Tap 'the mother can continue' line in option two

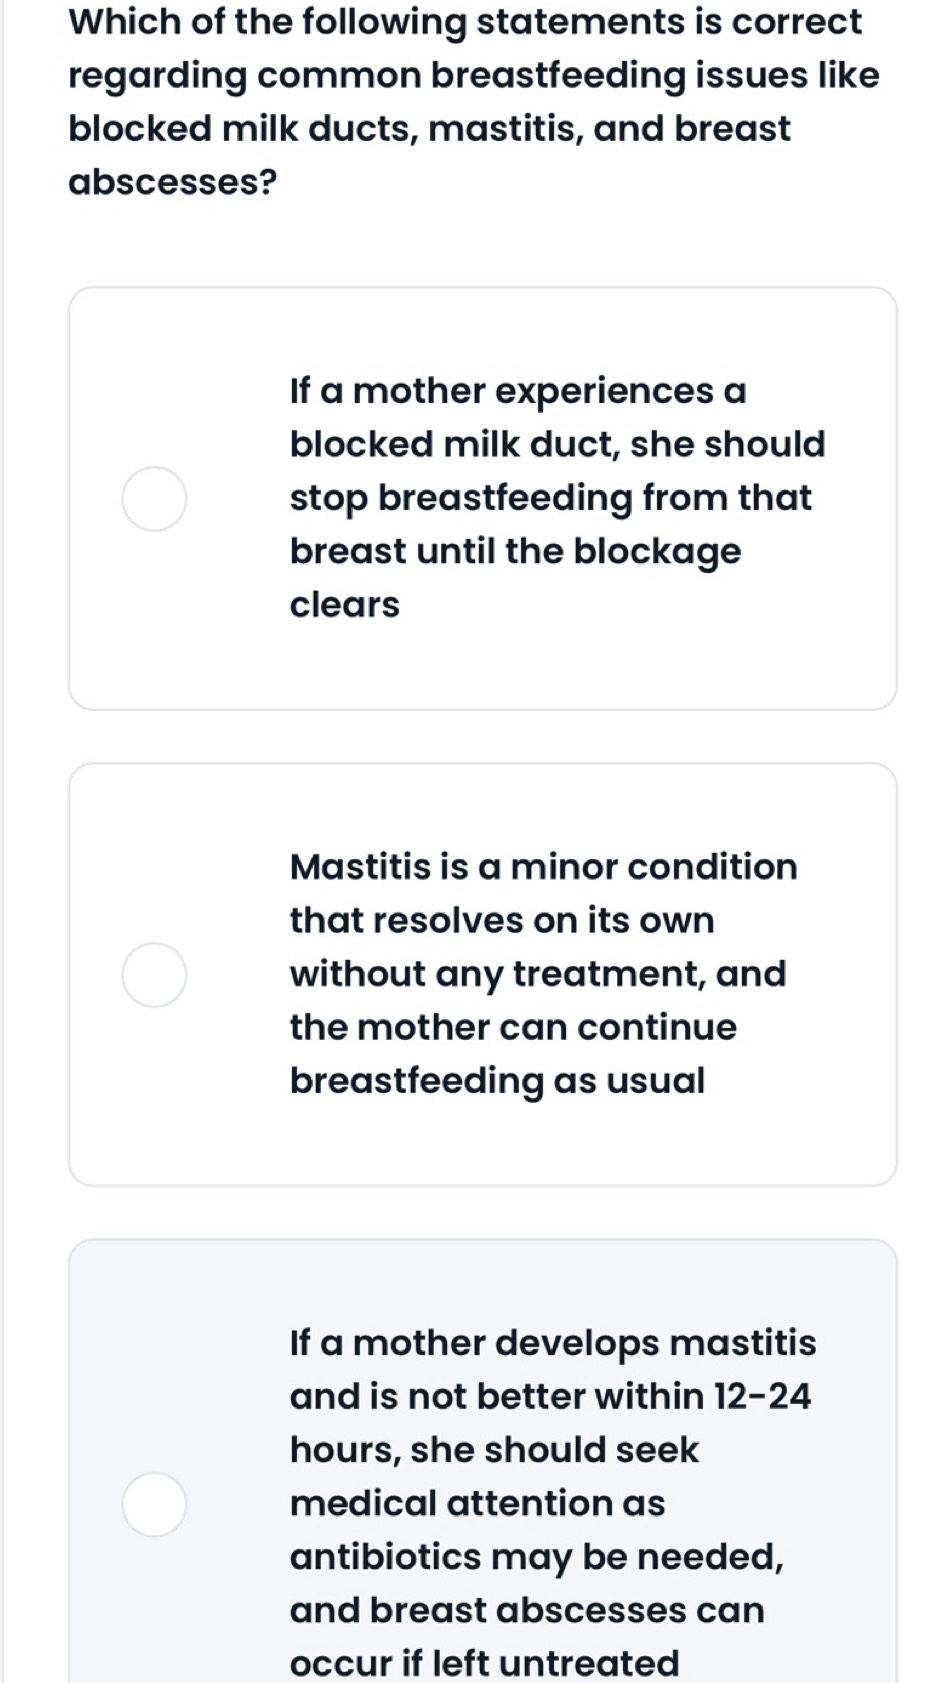point(513,1027)
